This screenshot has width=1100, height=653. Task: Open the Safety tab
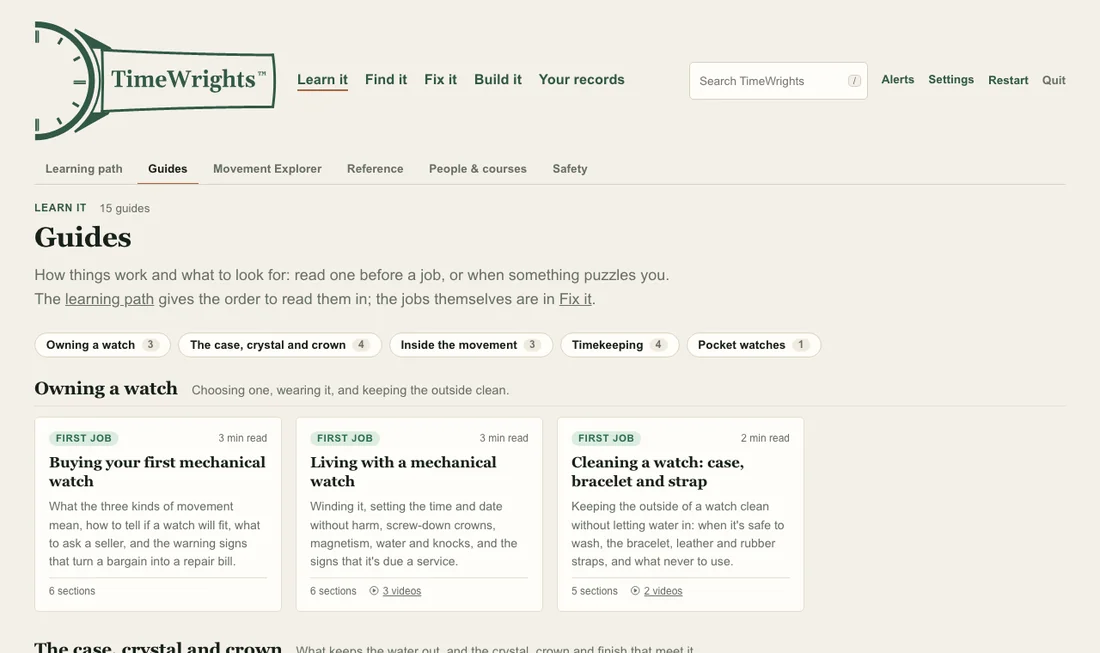[570, 168]
